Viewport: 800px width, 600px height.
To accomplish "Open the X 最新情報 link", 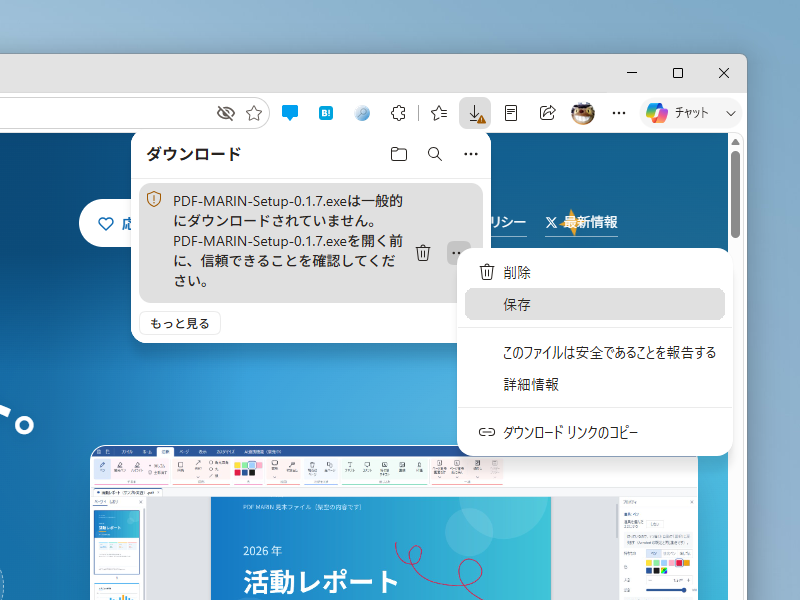I will point(582,222).
